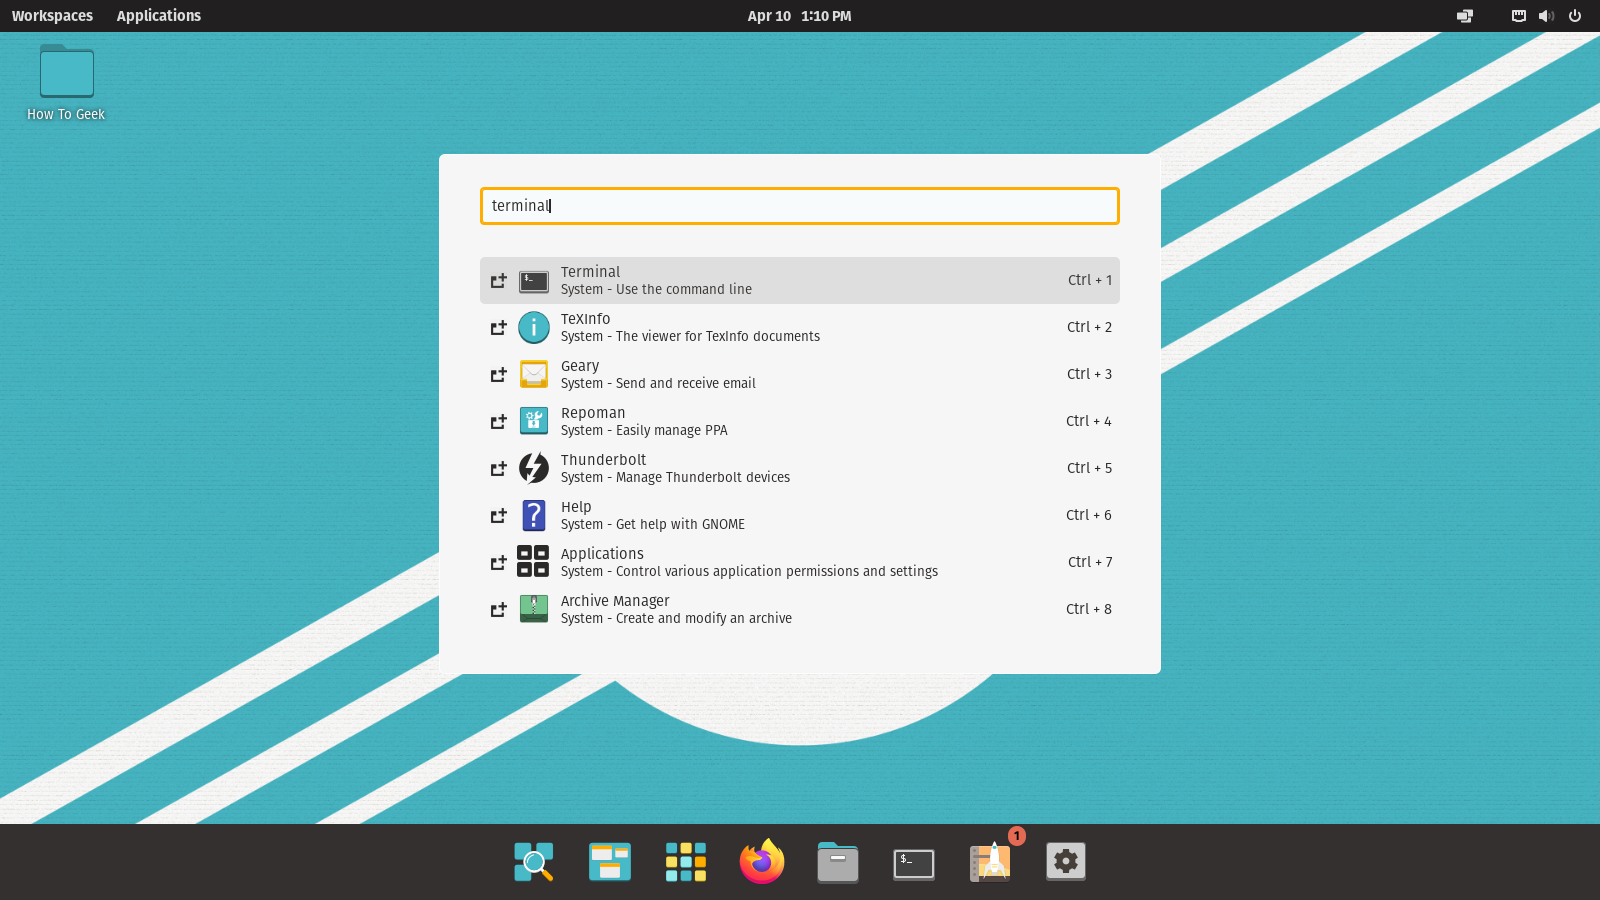Viewport: 1600px width, 900px height.
Task: Click the launch indicator icon beside TeXInfo
Action: tap(498, 328)
